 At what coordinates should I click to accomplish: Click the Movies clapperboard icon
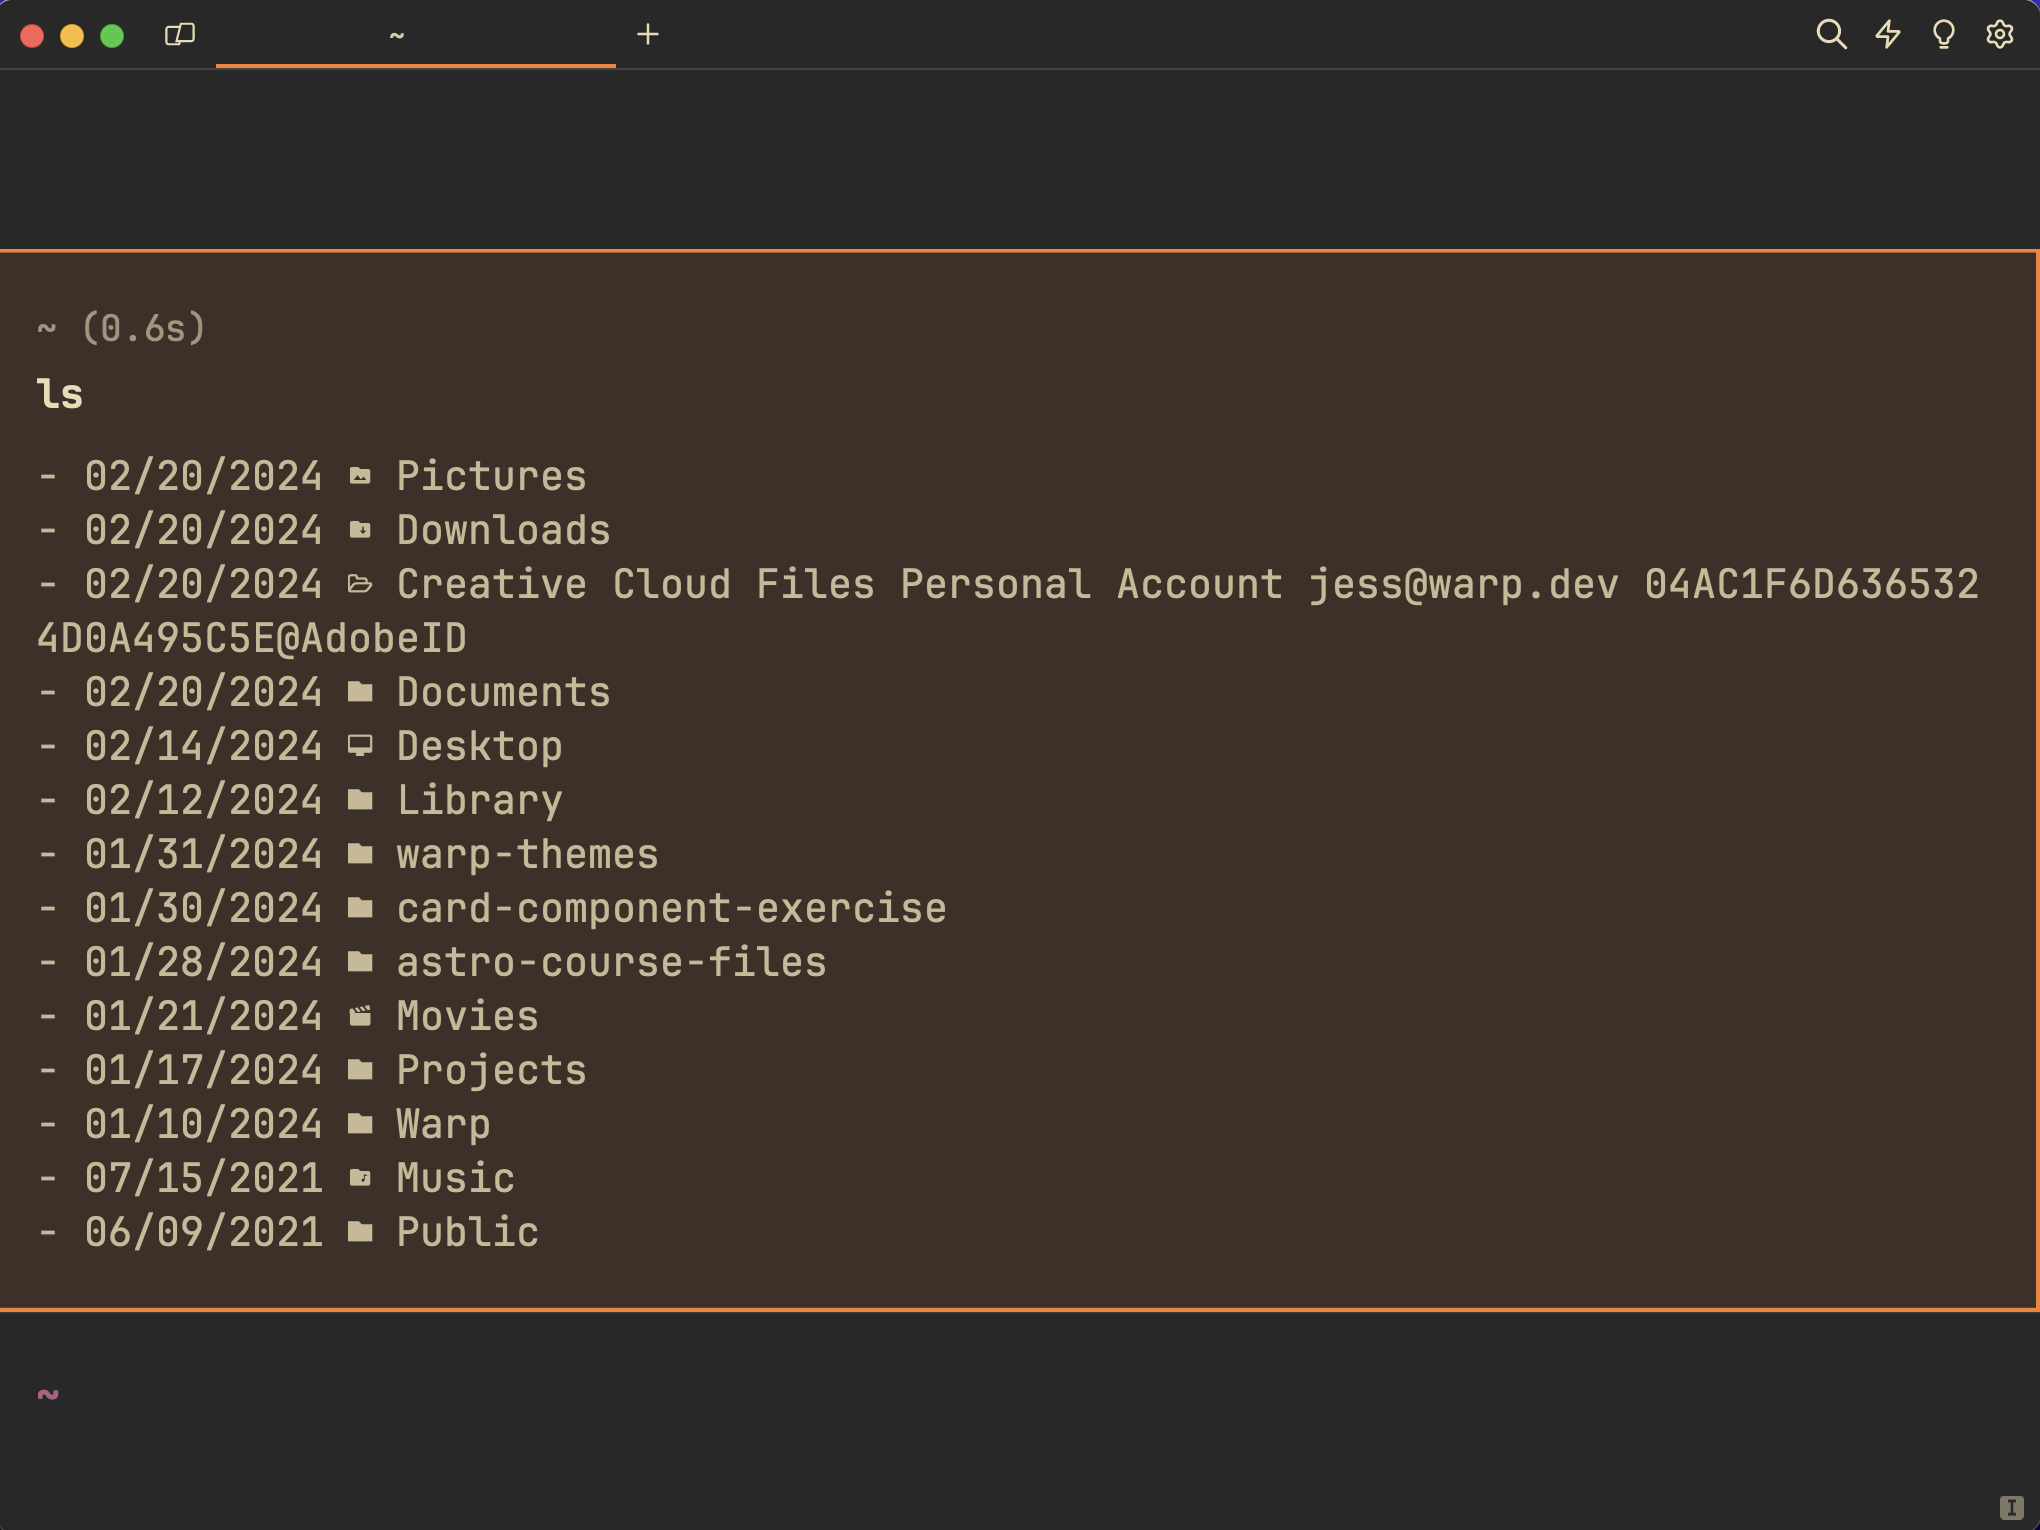(x=360, y=1016)
